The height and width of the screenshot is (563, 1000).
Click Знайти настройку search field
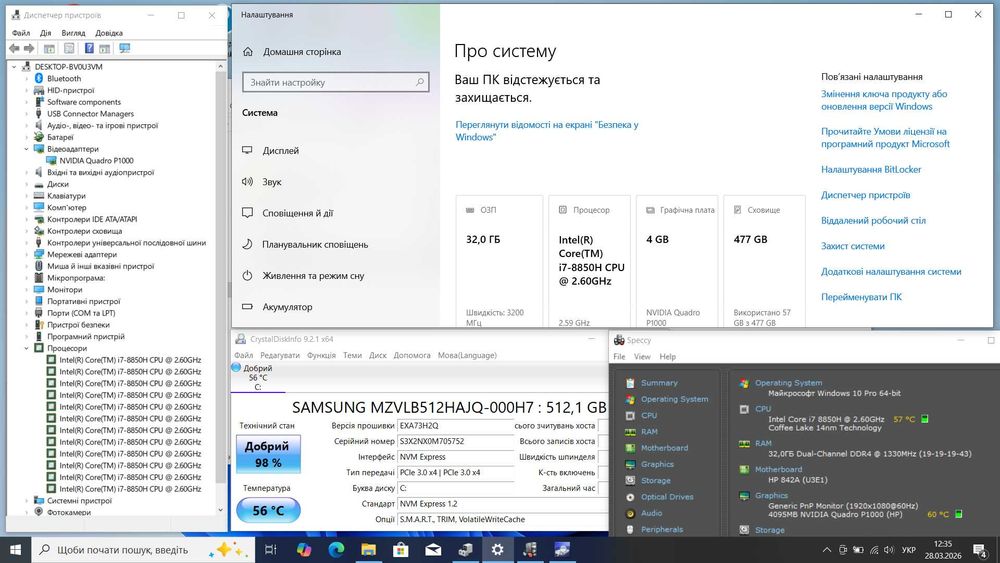coord(335,82)
